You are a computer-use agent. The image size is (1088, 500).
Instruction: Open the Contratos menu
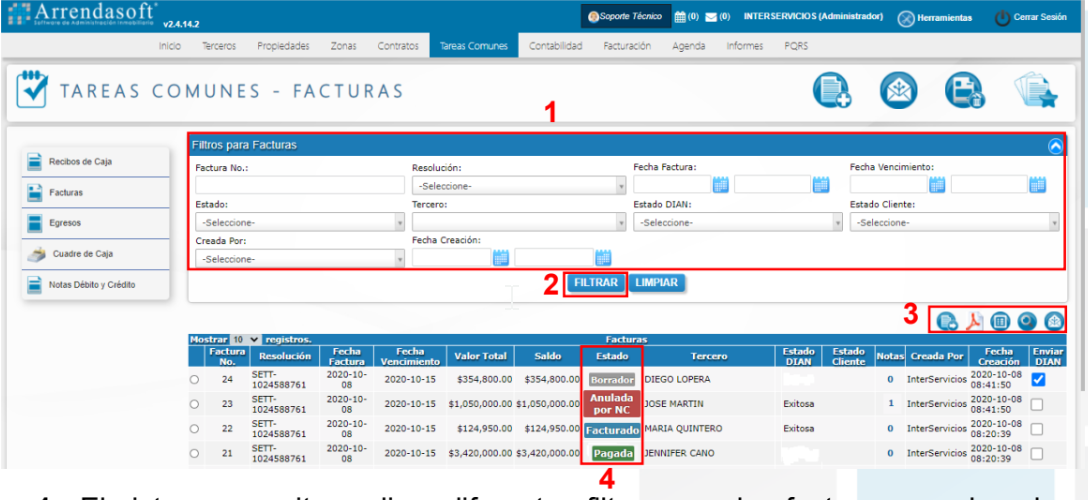(398, 46)
